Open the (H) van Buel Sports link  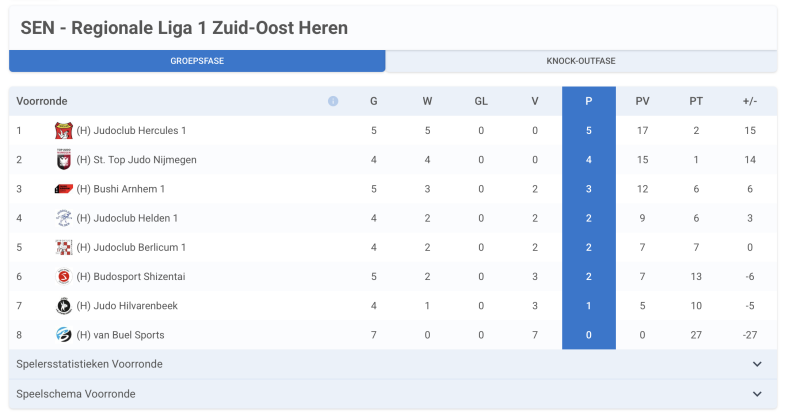pos(120,335)
